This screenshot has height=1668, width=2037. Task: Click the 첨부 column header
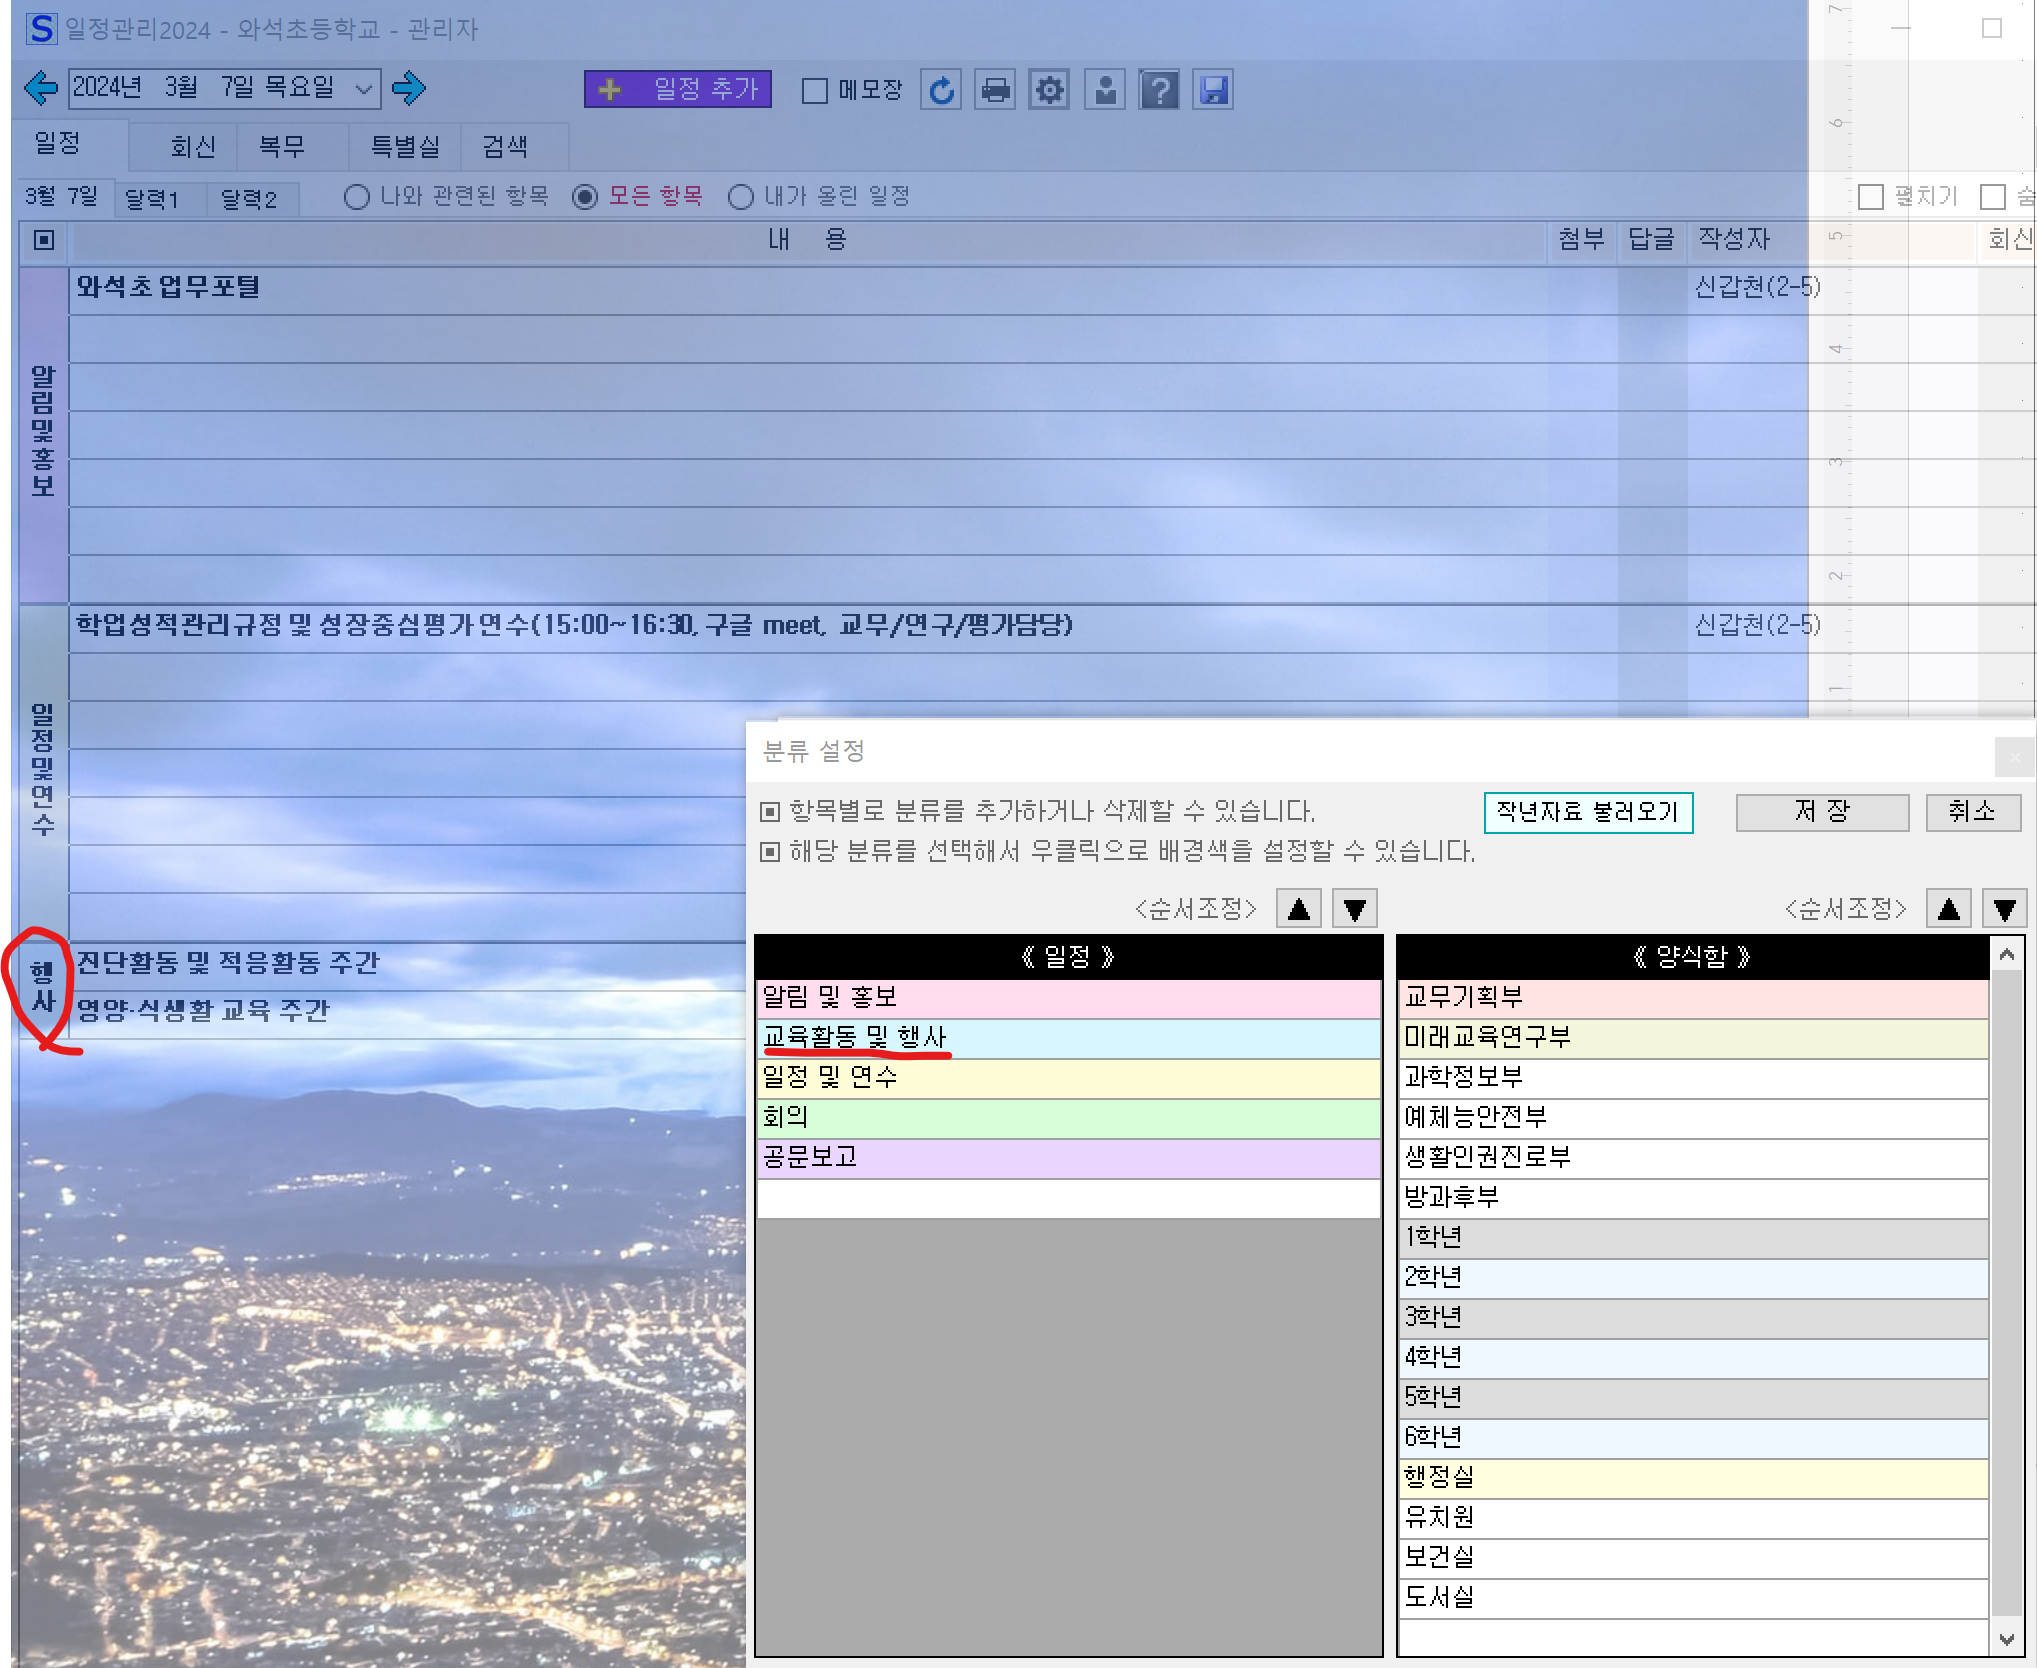[x=1582, y=240]
